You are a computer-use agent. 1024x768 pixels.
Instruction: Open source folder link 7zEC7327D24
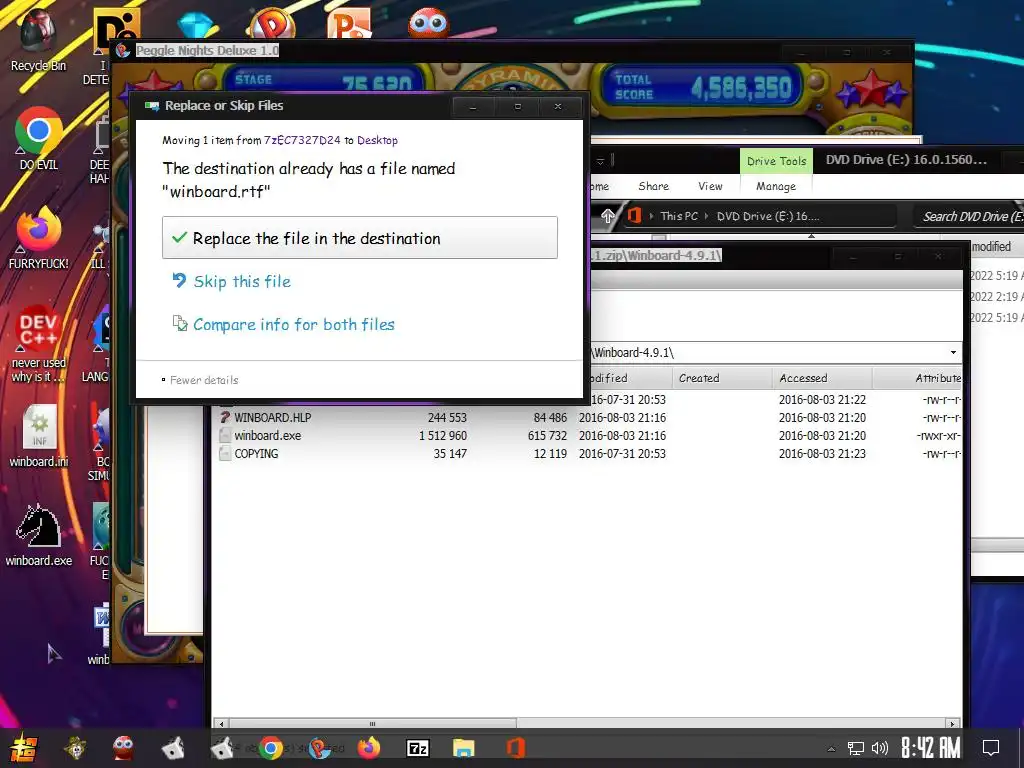pos(302,140)
